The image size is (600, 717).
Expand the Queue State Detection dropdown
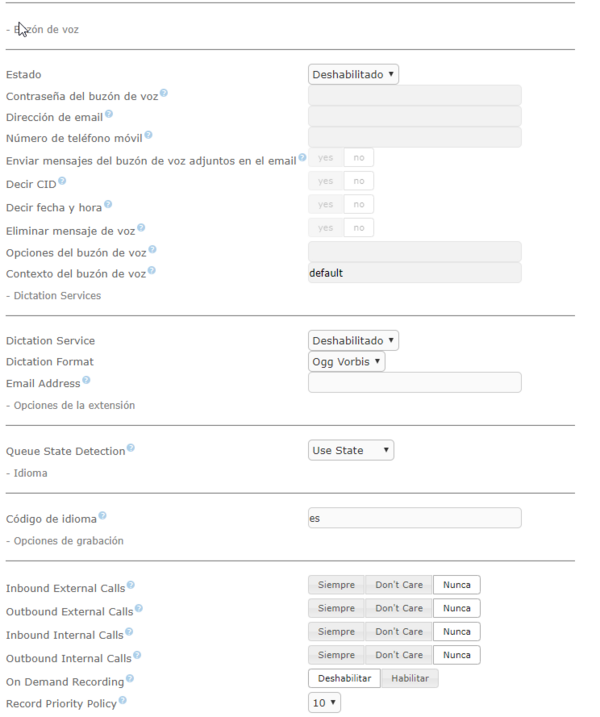350,450
